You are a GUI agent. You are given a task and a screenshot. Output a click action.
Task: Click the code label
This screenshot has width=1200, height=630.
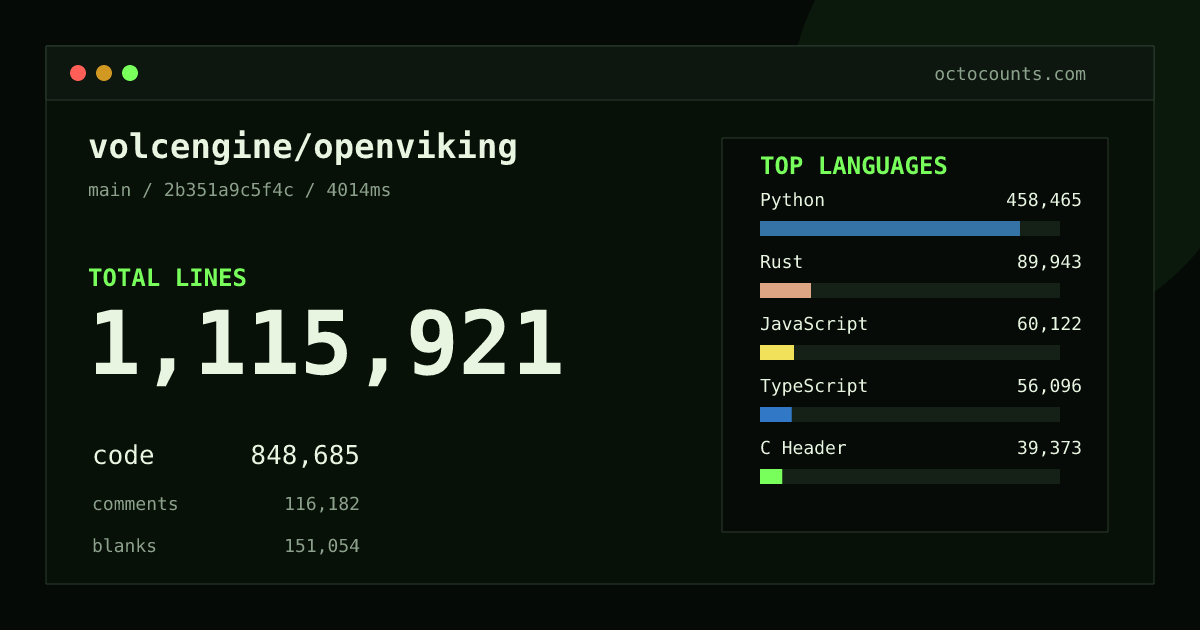[x=123, y=455]
